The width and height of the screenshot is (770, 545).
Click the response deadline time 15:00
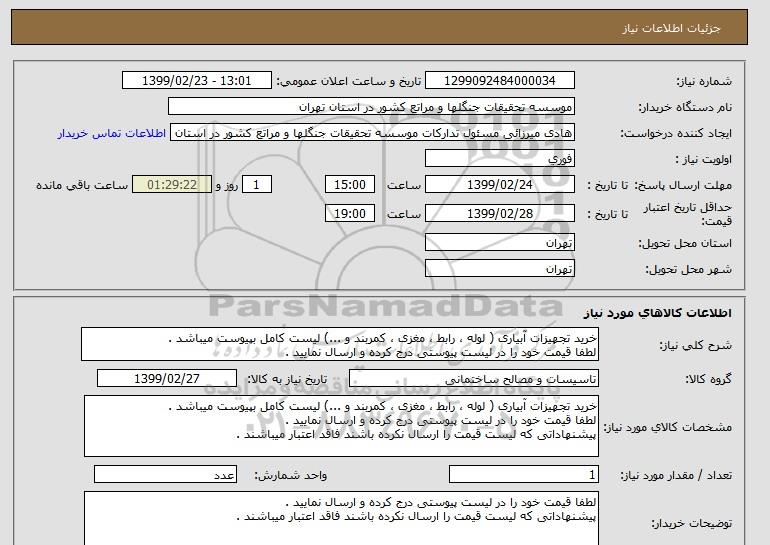[x=350, y=185]
